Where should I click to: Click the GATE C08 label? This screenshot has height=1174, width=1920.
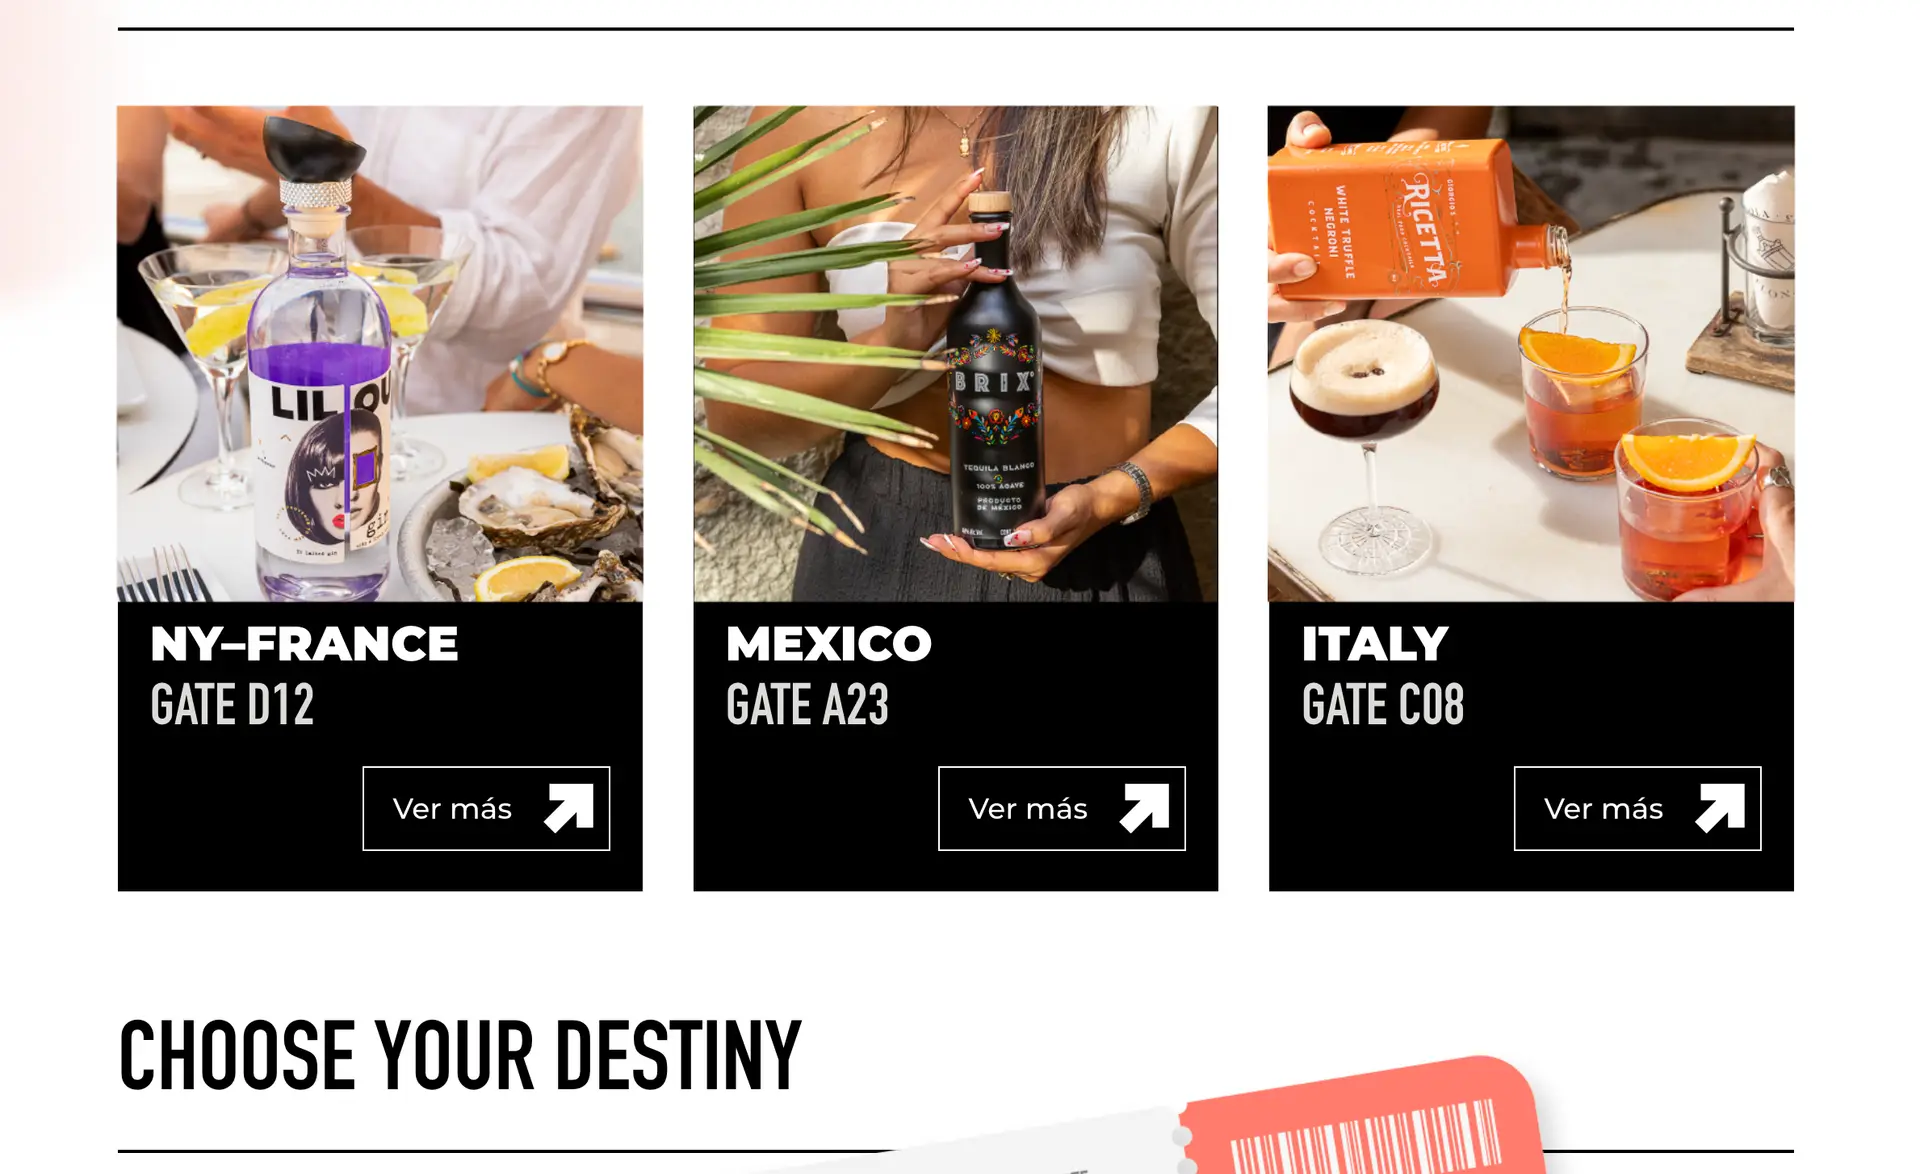click(x=1383, y=705)
